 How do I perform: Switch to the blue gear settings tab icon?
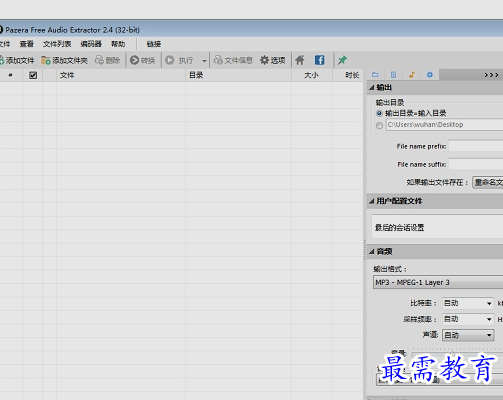click(x=430, y=75)
